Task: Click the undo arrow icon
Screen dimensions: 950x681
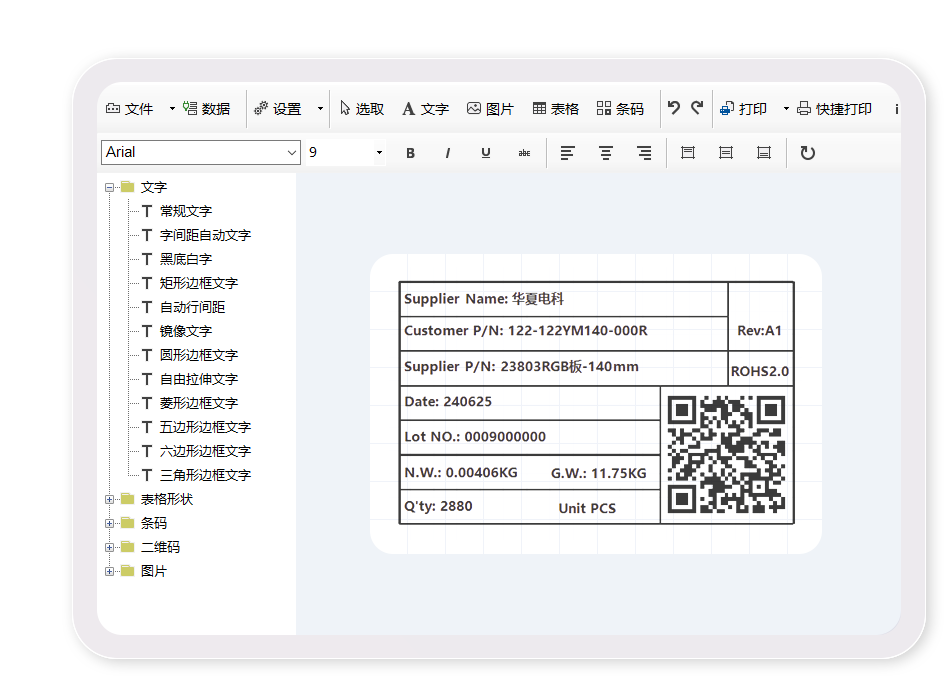Action: click(674, 108)
